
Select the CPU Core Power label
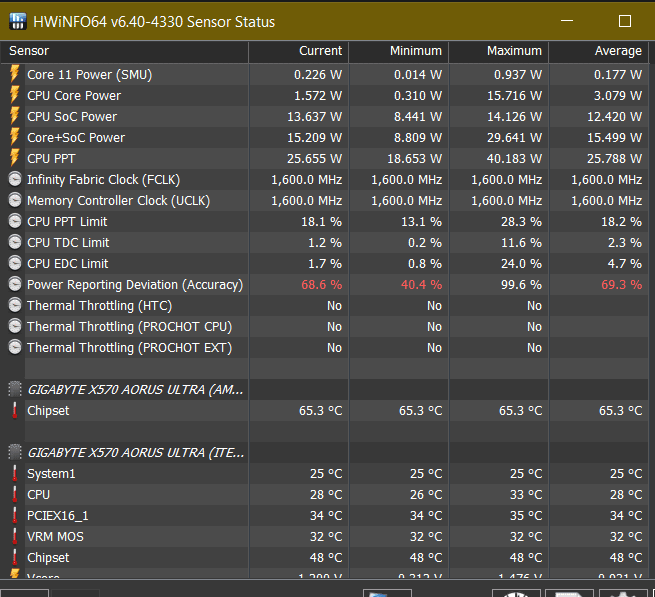click(74, 96)
